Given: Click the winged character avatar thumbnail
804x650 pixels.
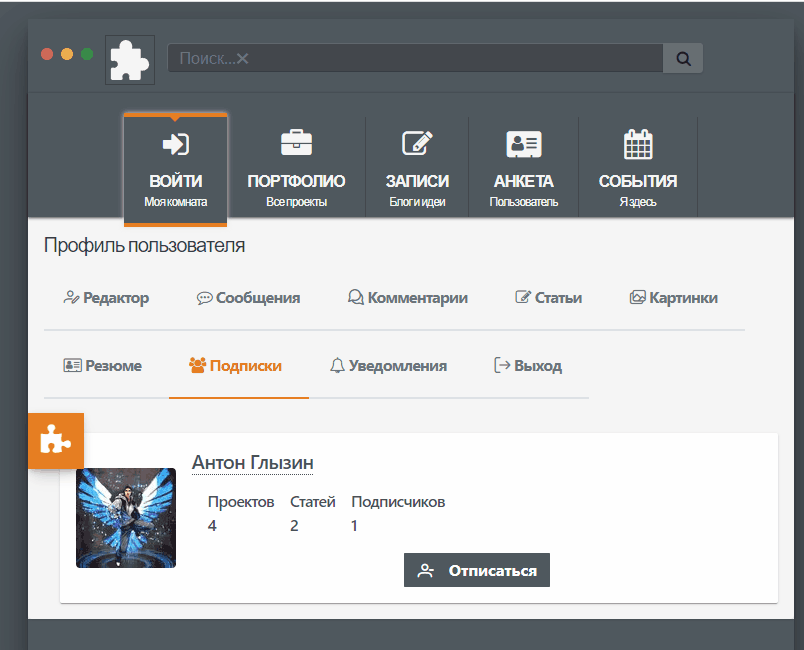Looking at the screenshot, I should (x=126, y=518).
